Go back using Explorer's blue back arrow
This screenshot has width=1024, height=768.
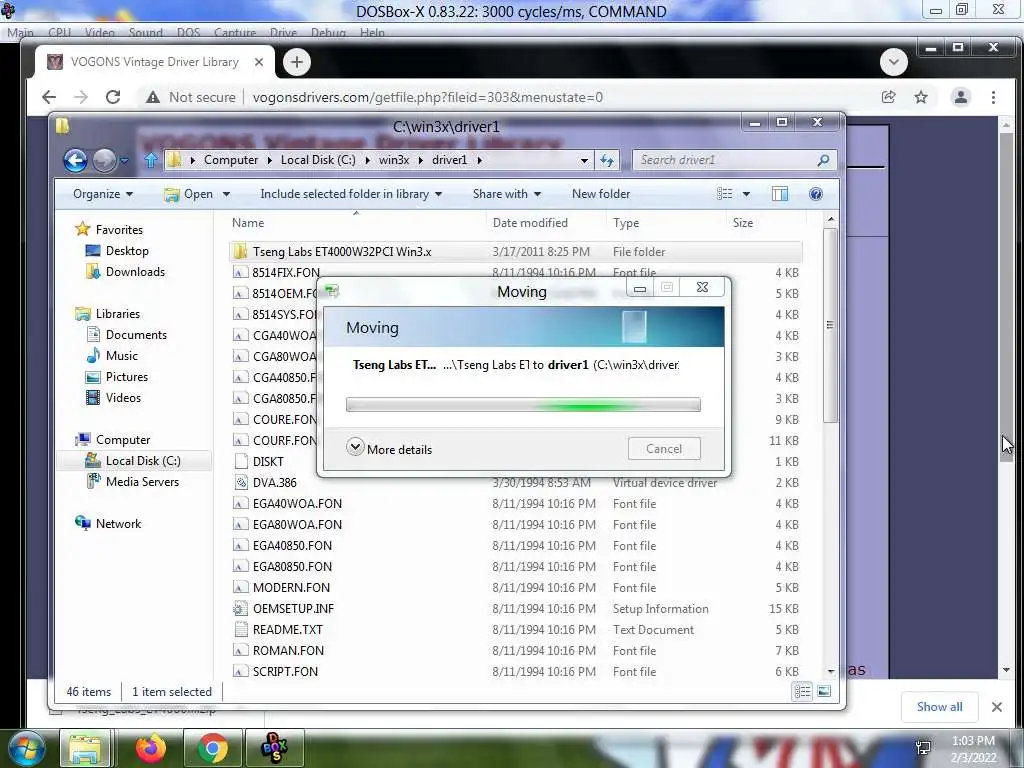click(75, 160)
